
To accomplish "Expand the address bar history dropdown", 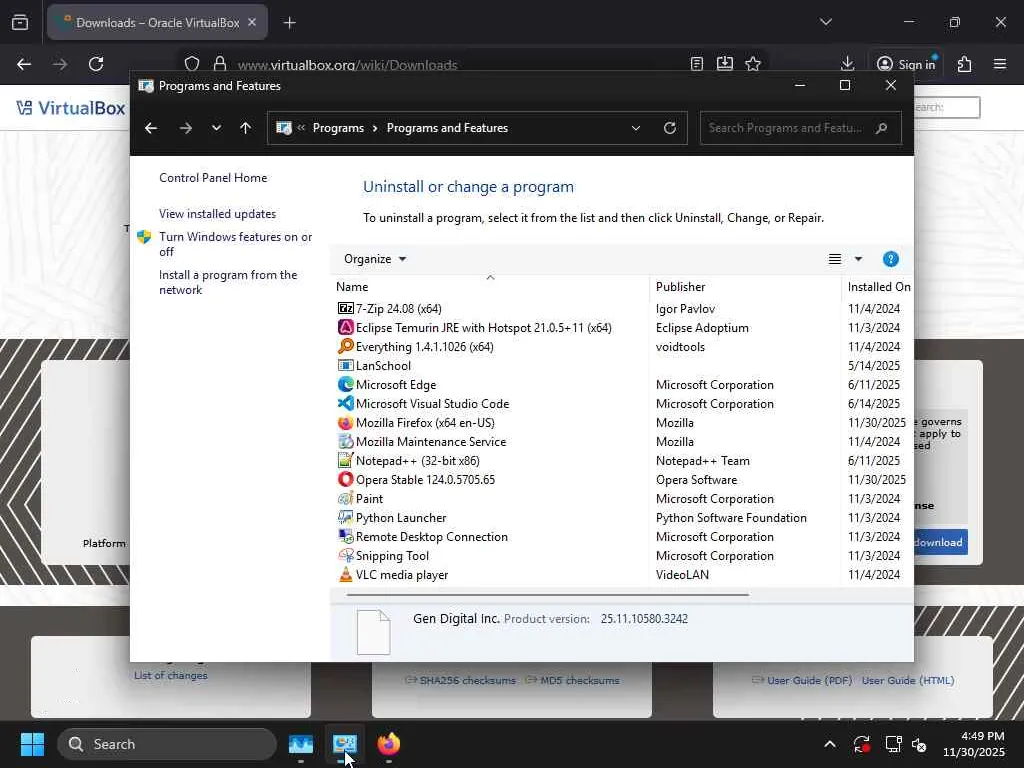I will [x=635, y=128].
